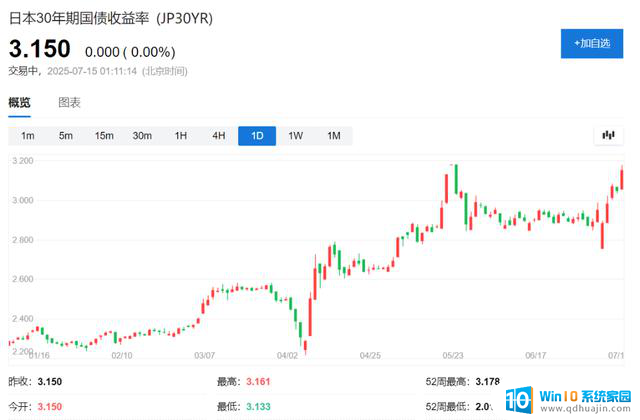Open the candlestick chart type icon
Viewport: 640px width, 420px height.
[608, 135]
